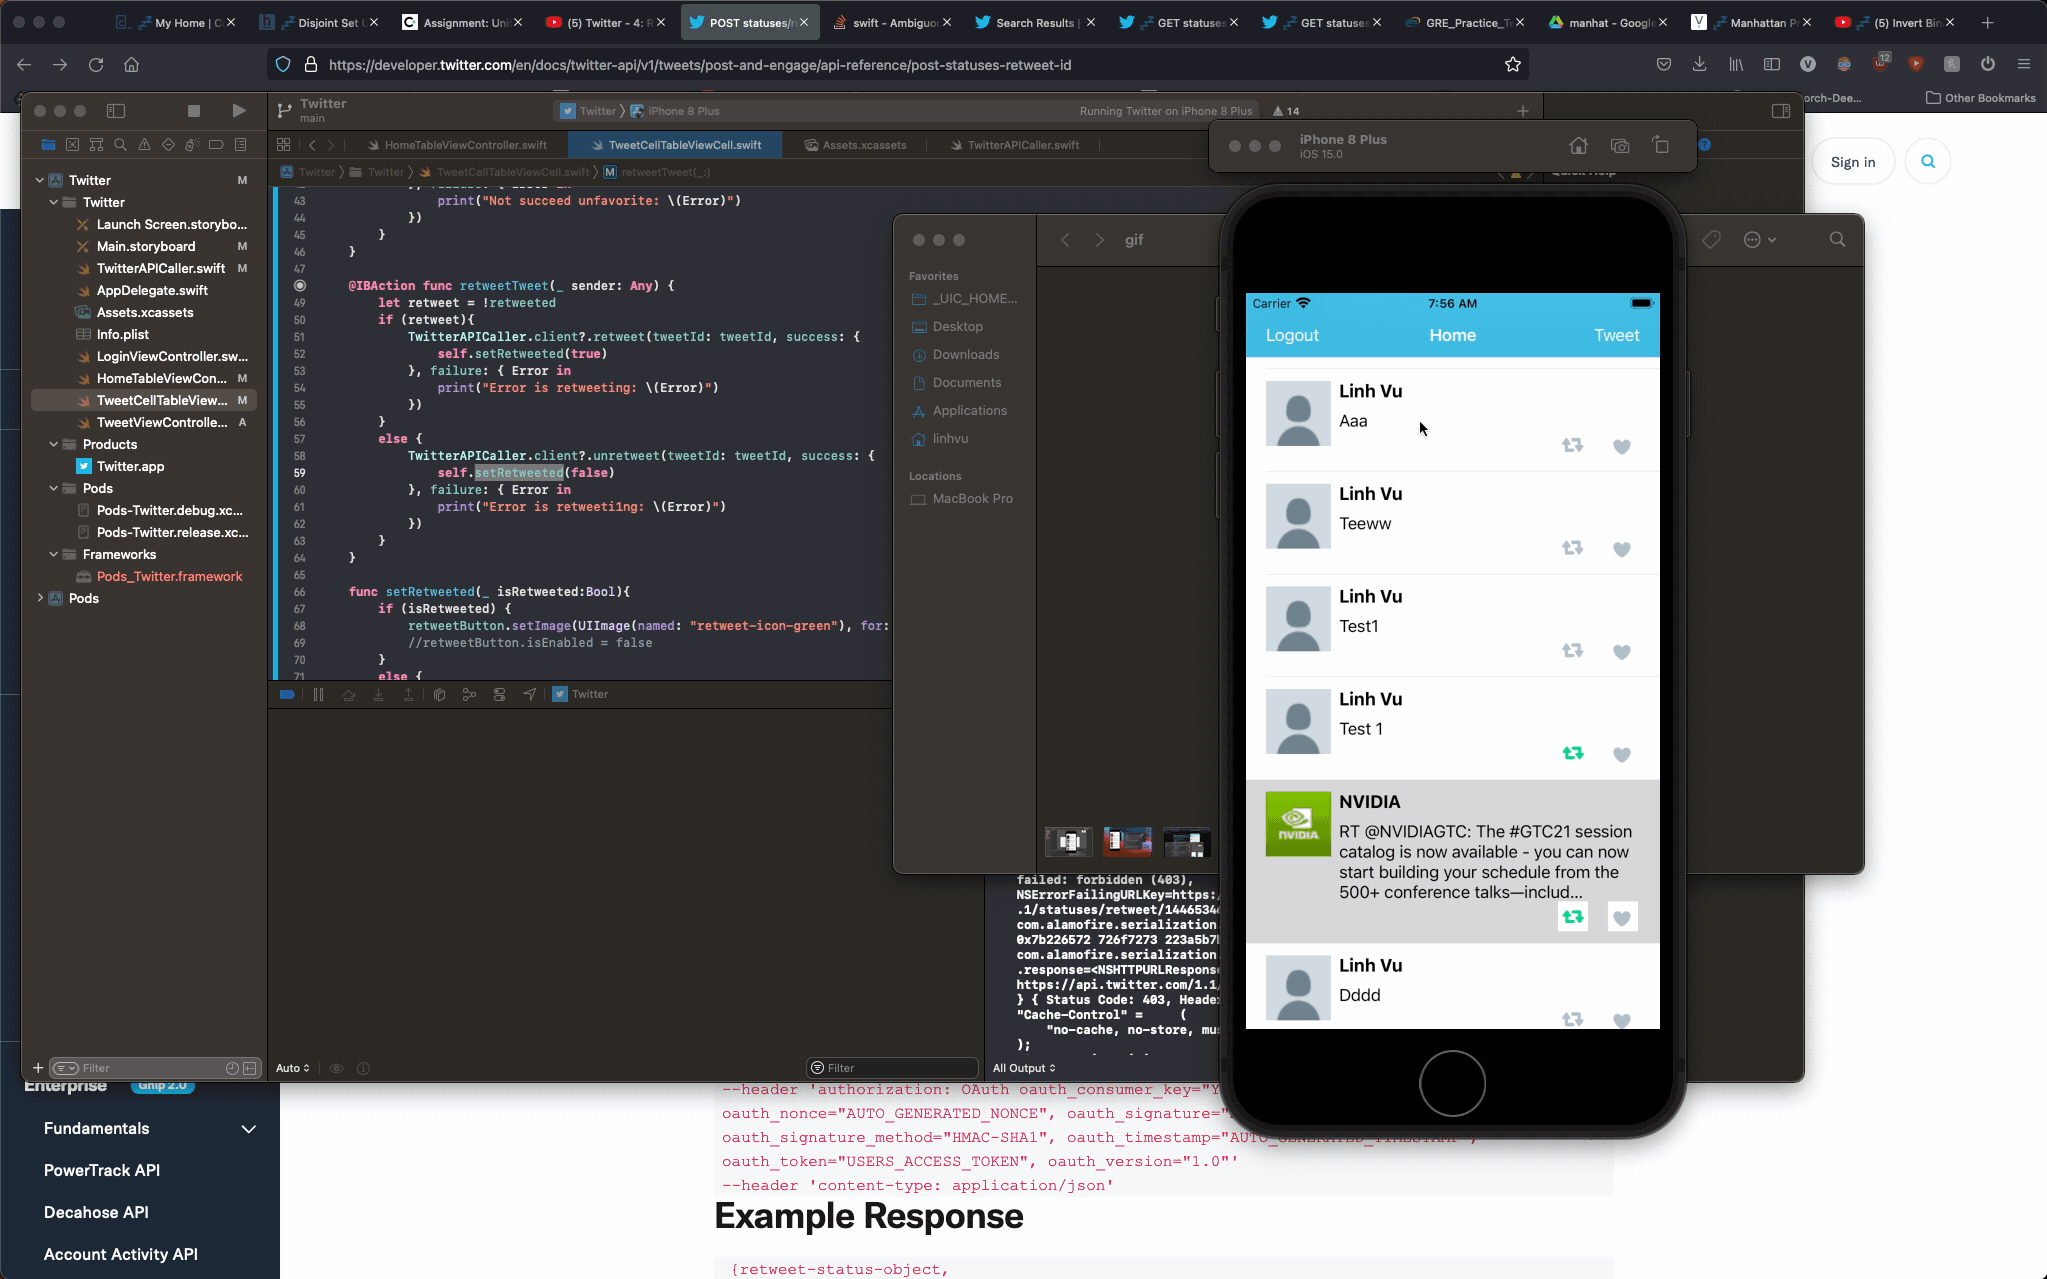
Task: Stop the running Twitter app in Xcode
Action: tap(194, 111)
